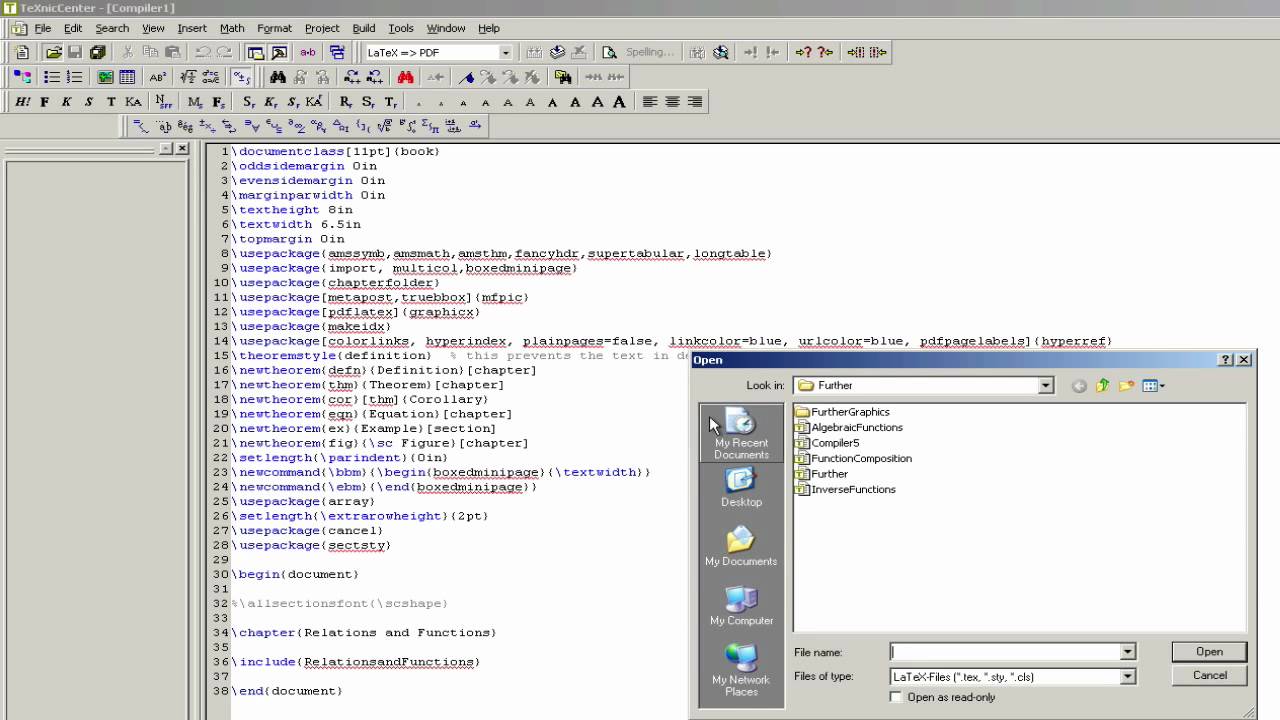Screen dimensions: 1280x720
Task: Click the insert bulleted list icon
Action: coord(52,77)
